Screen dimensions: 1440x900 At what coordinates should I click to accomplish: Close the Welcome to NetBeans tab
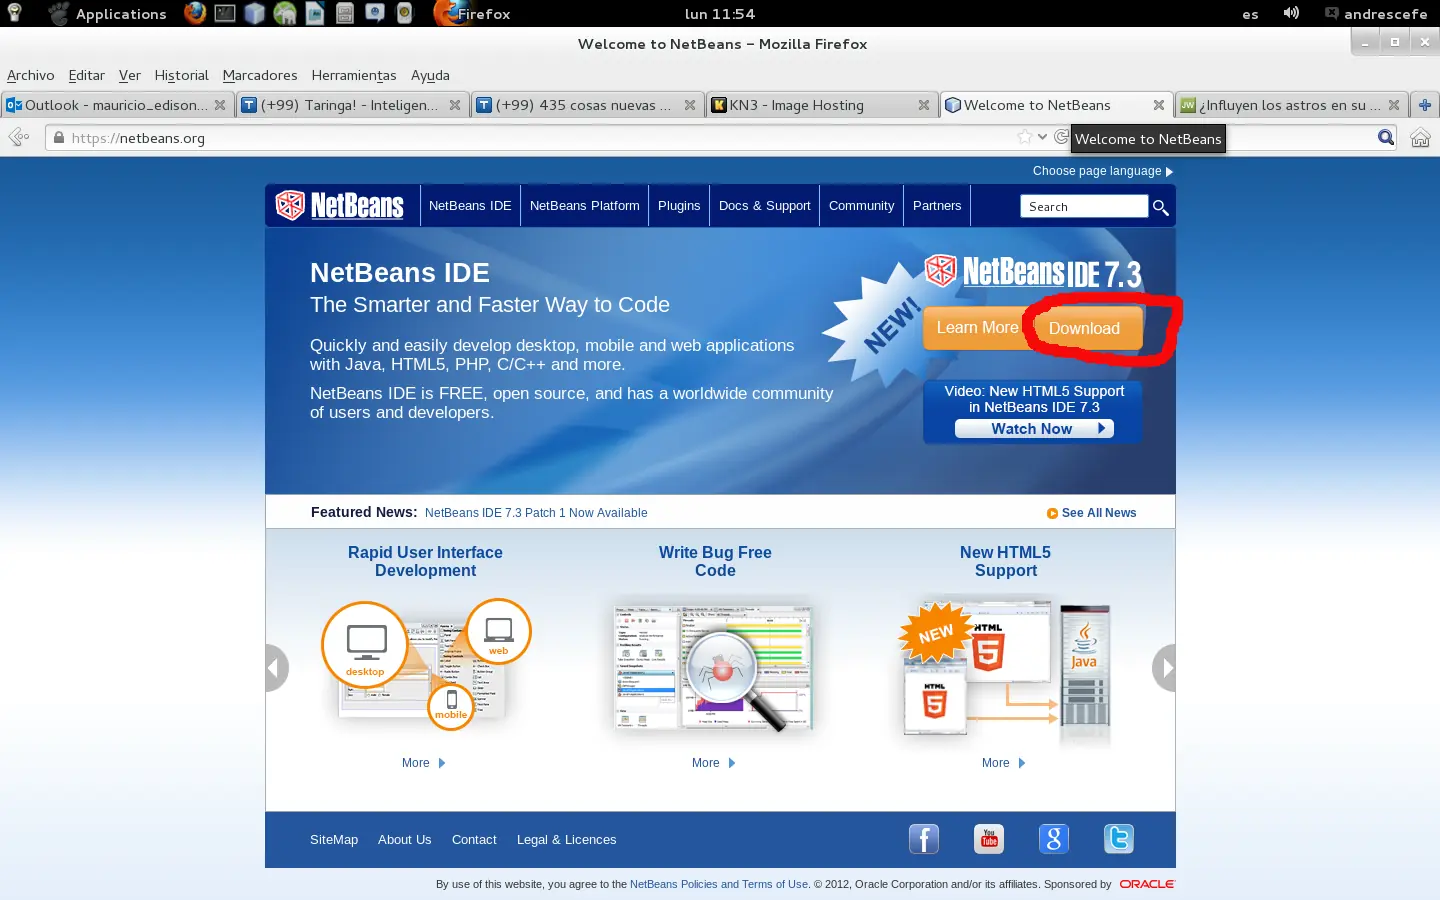[1159, 105]
